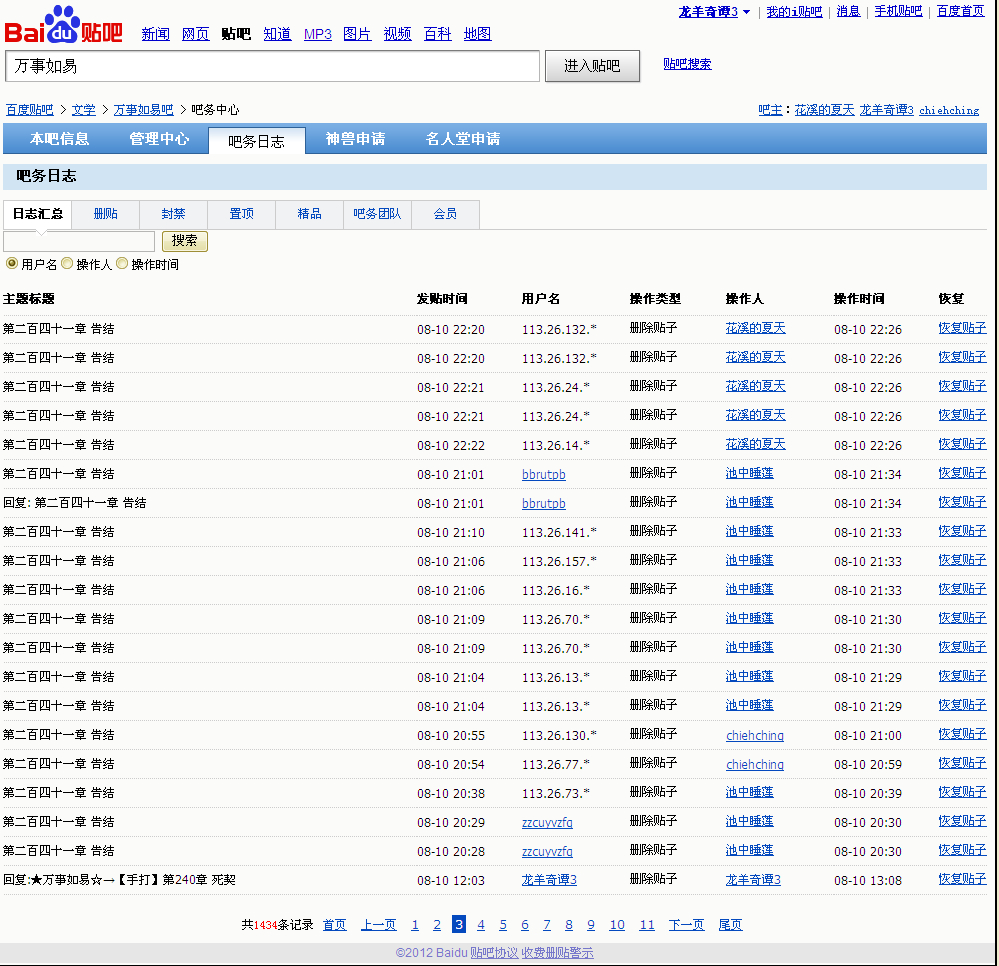Screen dimensions: 999x966
Task: Go to the 首页 of records
Action: point(334,925)
